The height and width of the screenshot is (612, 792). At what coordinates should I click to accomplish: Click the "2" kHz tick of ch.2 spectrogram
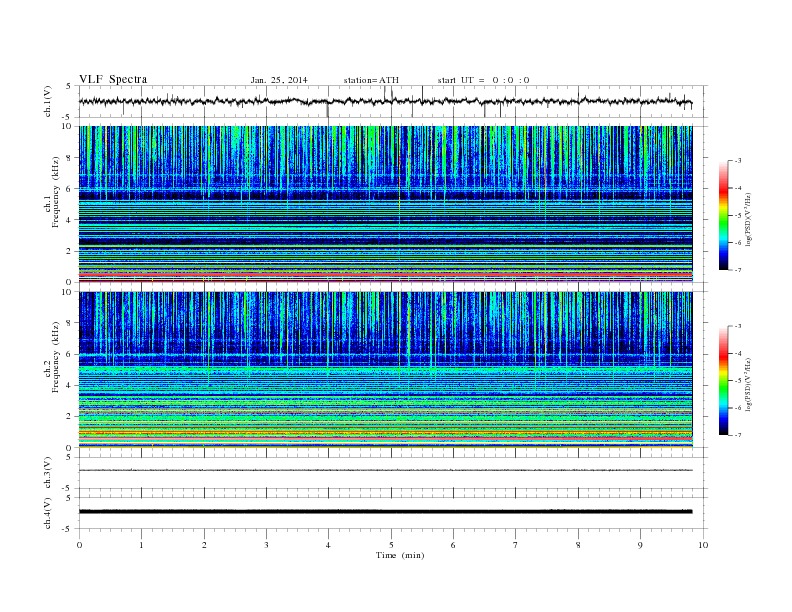coord(69,417)
